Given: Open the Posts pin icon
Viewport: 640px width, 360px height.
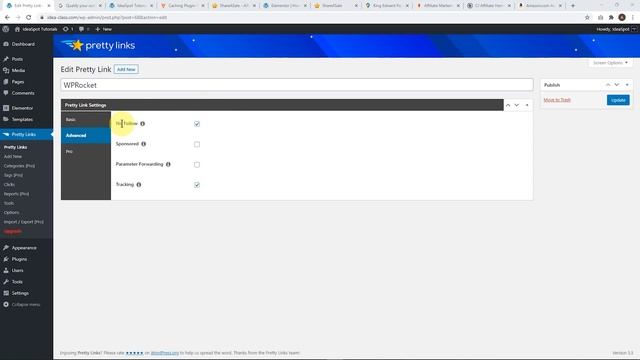Looking at the screenshot, I should click(x=6, y=59).
